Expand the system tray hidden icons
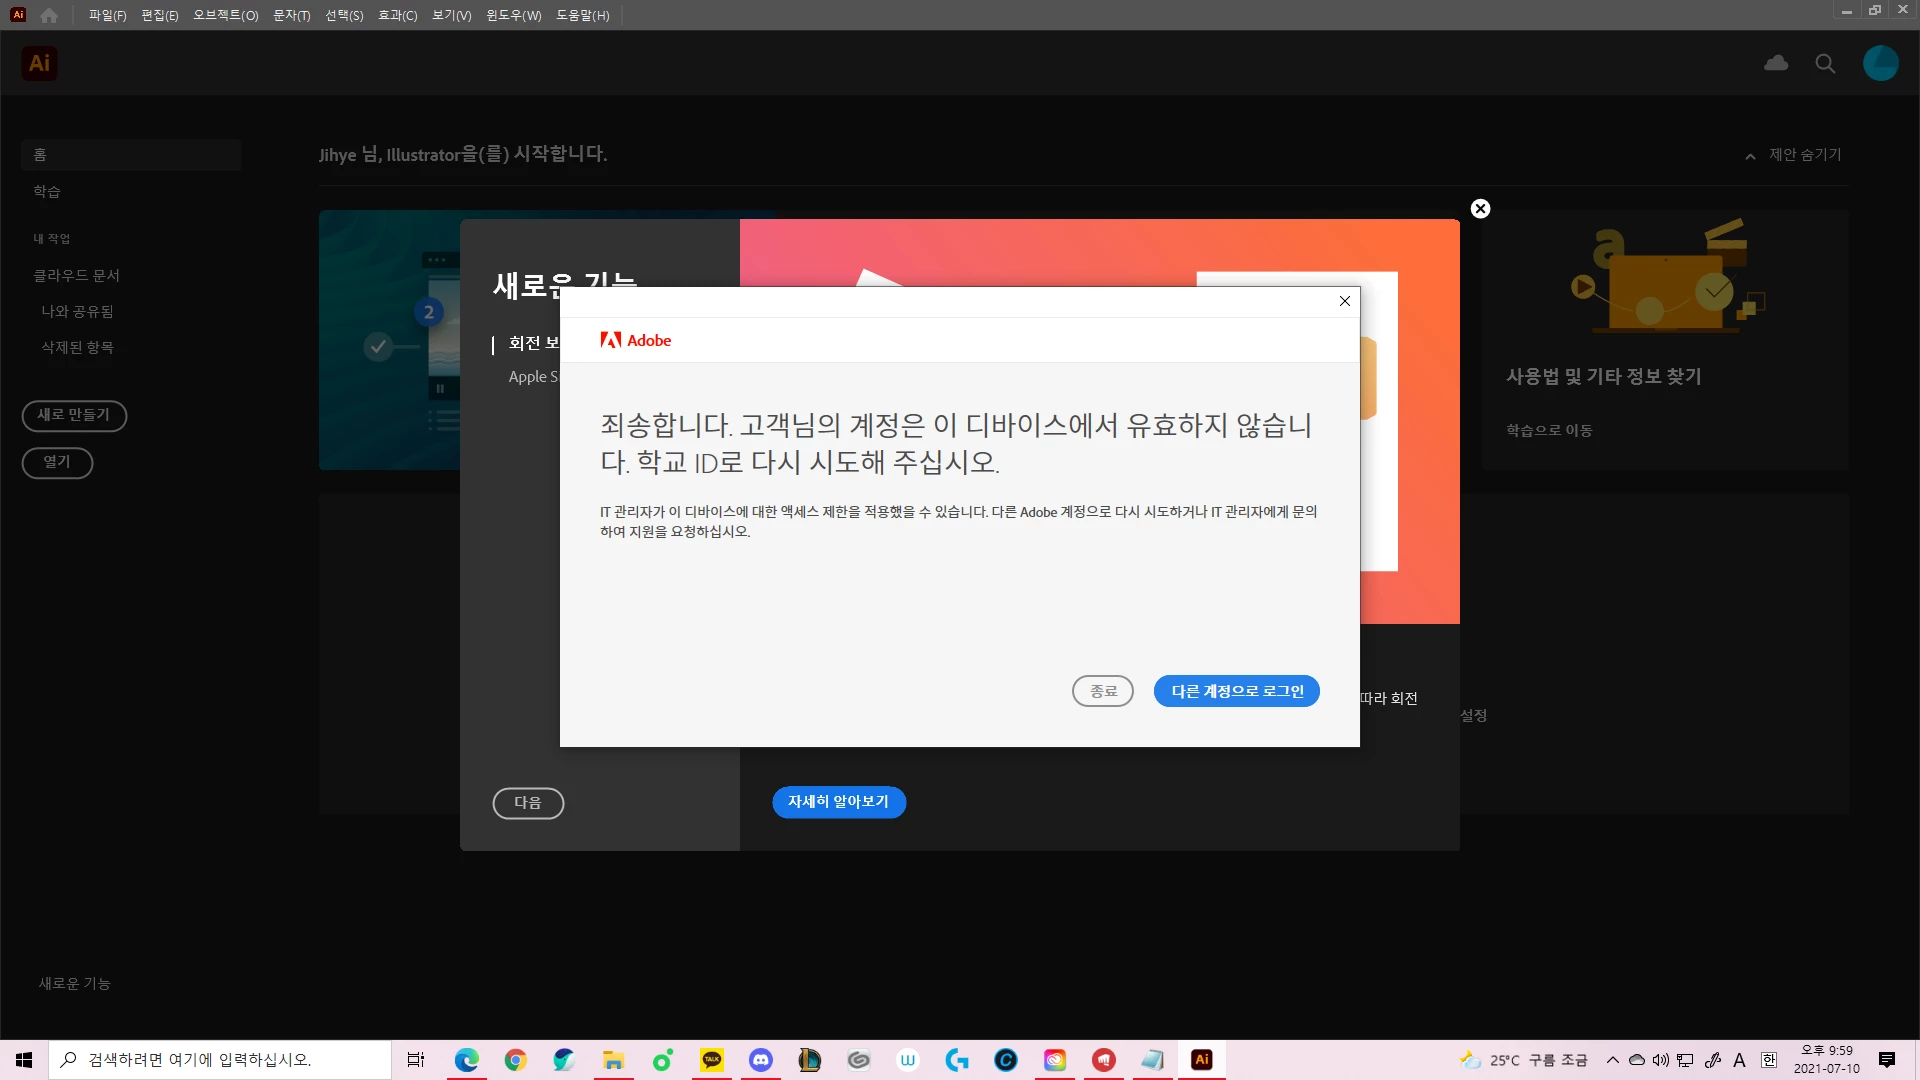 point(1612,1060)
